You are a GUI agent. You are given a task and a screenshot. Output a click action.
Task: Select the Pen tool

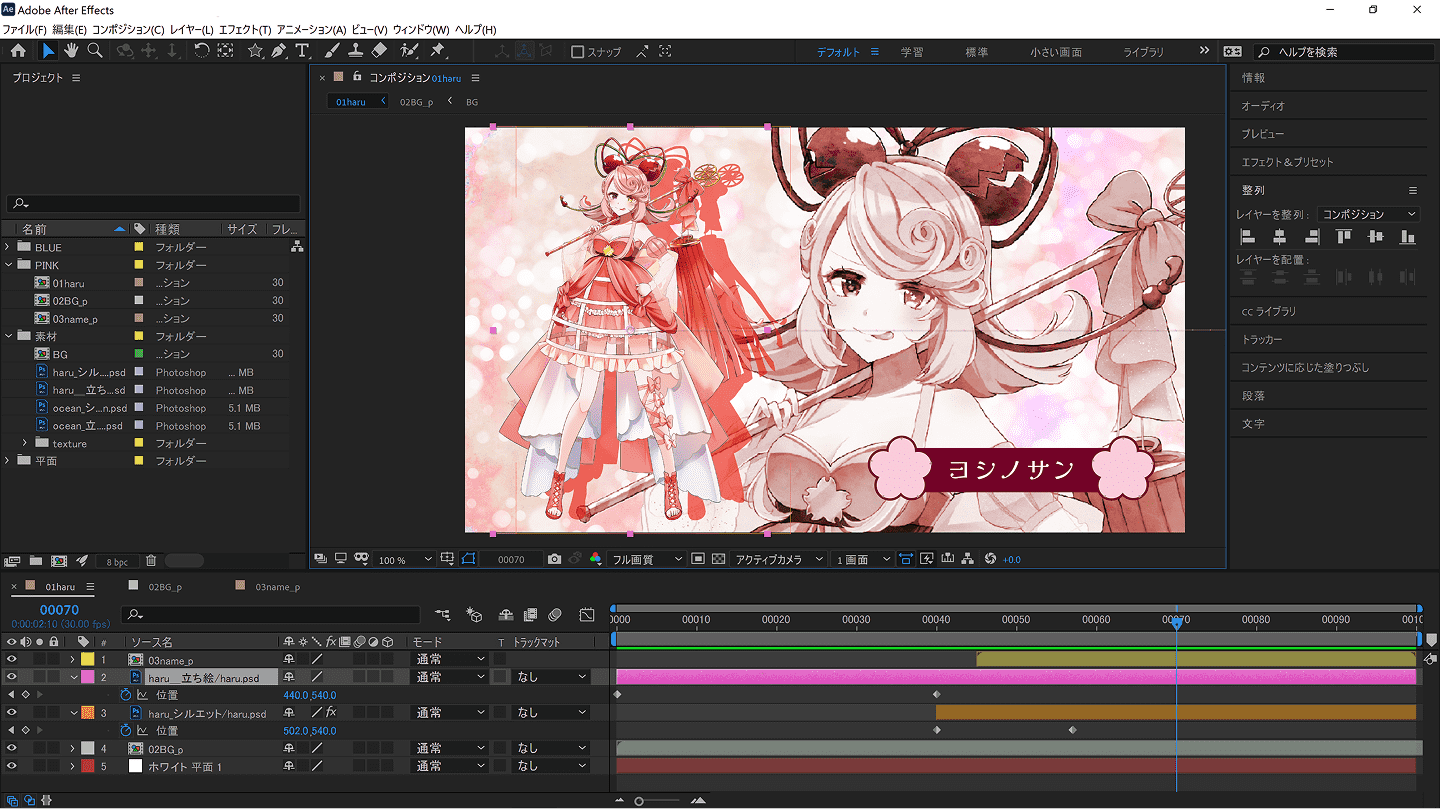tap(279, 51)
